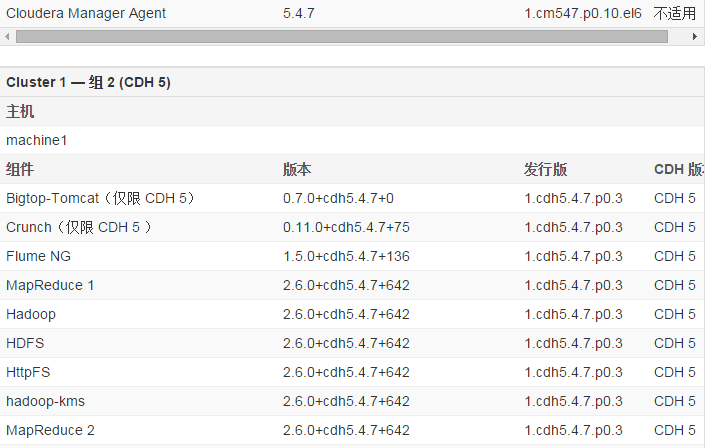Screen dimensions: 706x448
Task: Select the hadoop-kms row
Action: point(353,401)
